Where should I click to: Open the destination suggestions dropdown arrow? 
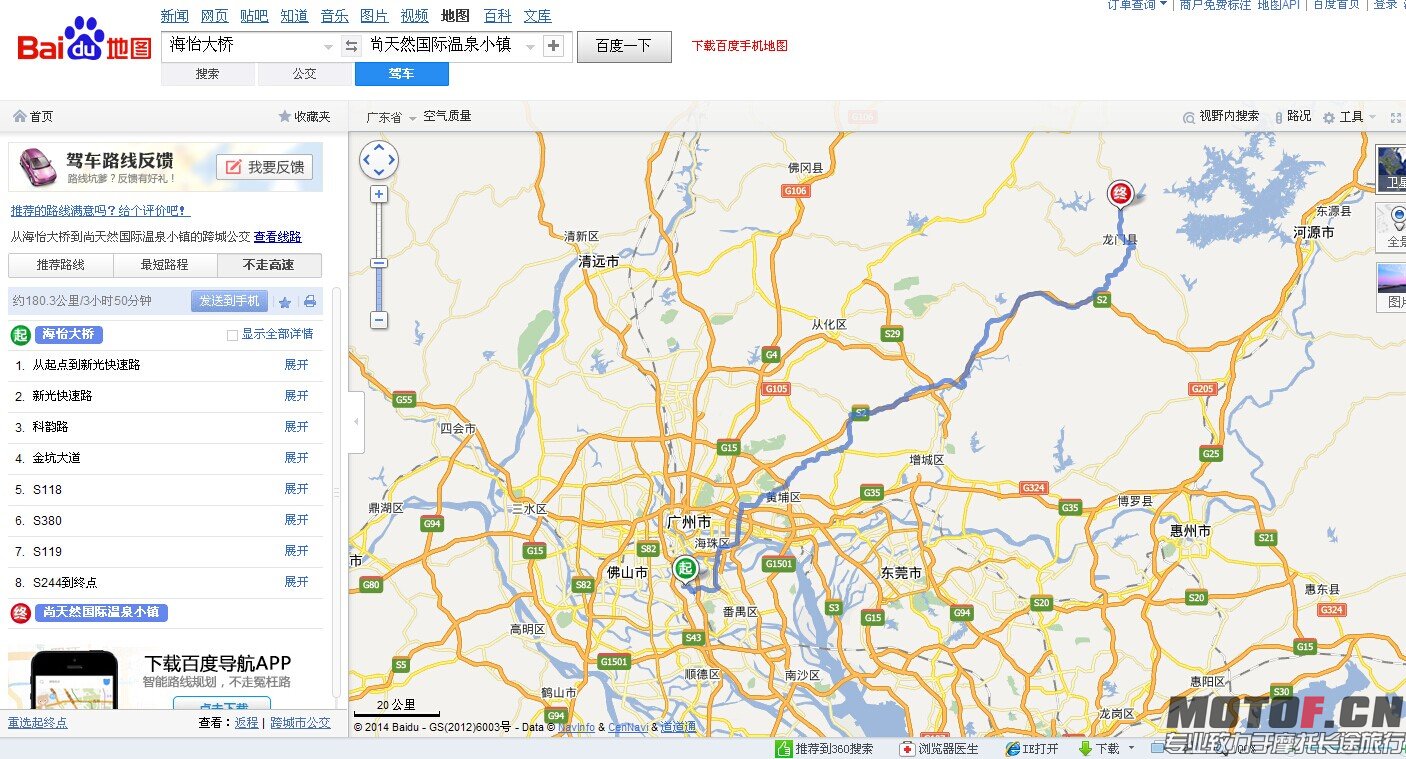pyautogui.click(x=531, y=47)
